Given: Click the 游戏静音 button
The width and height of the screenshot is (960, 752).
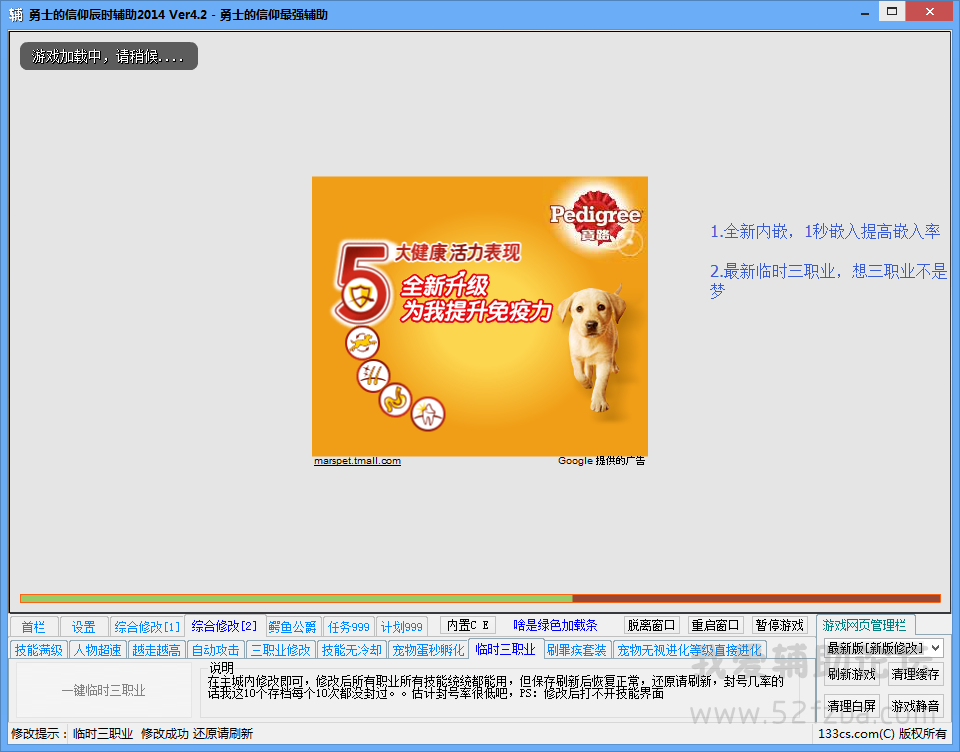Looking at the screenshot, I should 915,706.
